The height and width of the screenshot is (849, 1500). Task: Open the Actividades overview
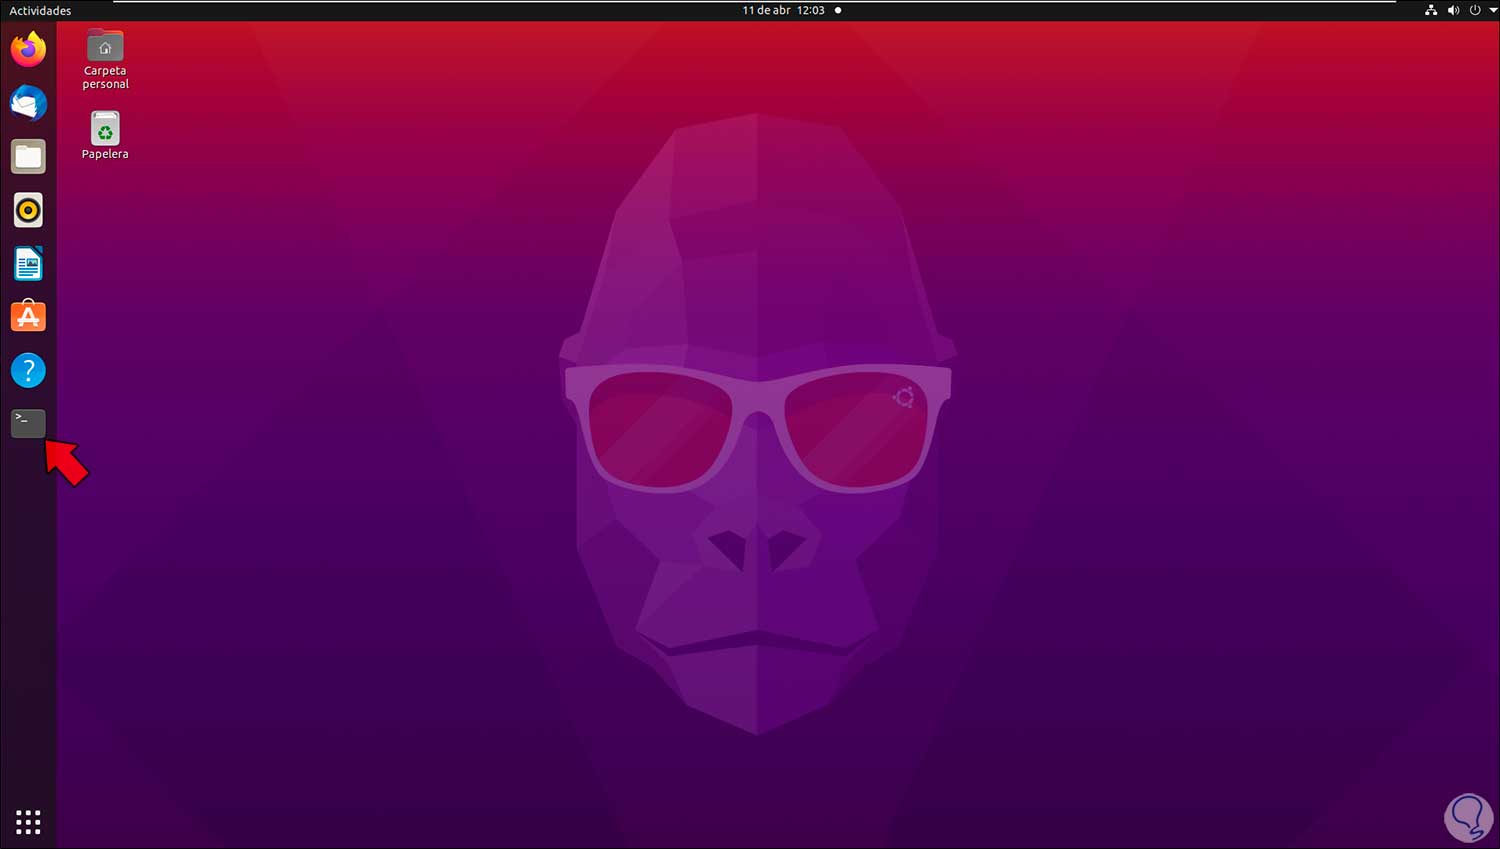click(x=40, y=10)
